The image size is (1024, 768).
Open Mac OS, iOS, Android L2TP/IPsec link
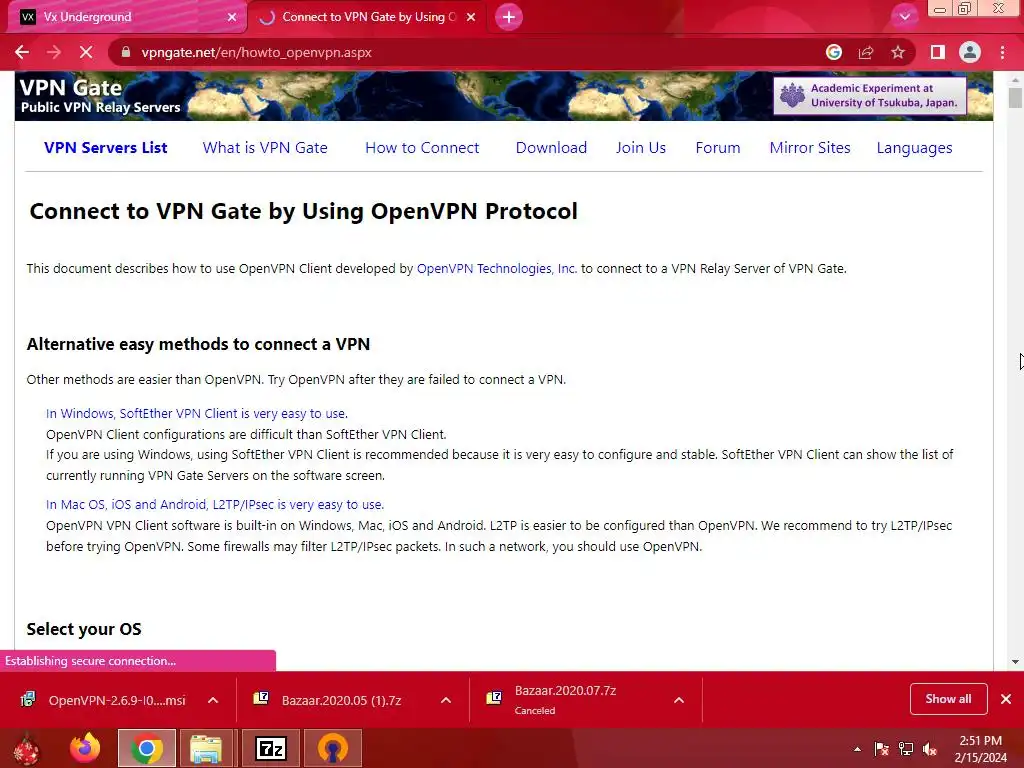(215, 504)
